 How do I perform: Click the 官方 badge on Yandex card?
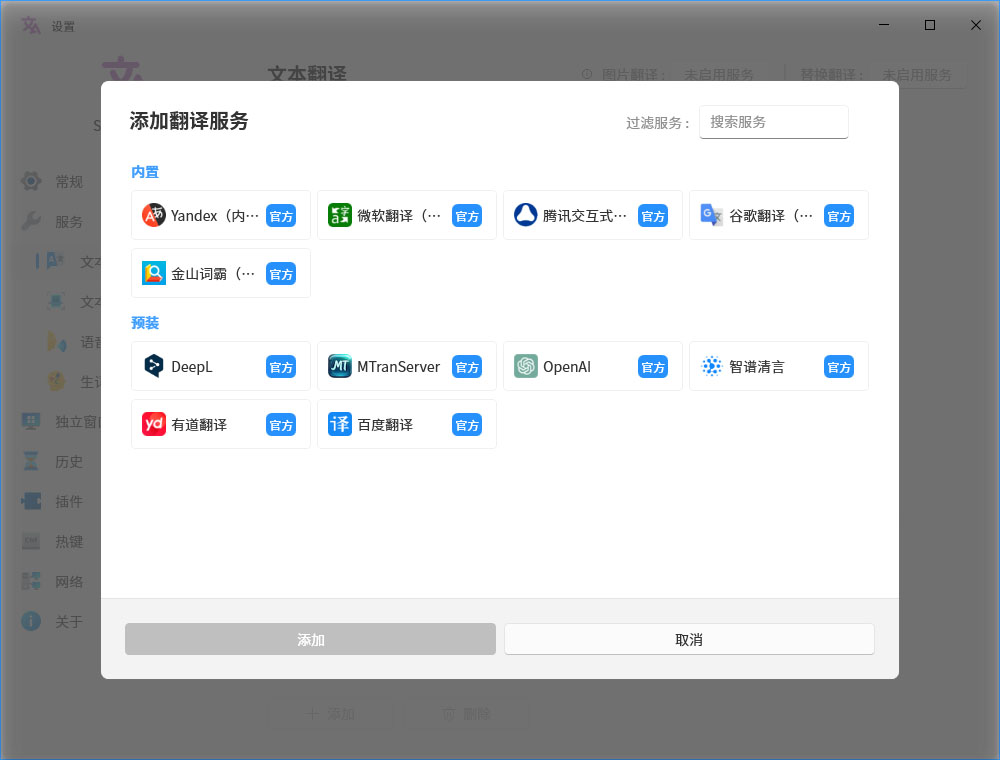(281, 216)
